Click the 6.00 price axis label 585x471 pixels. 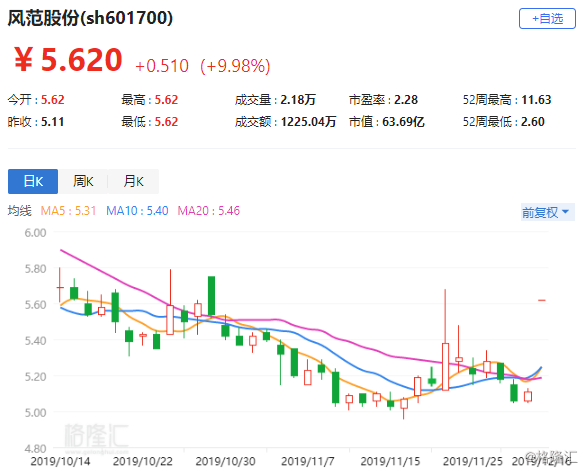coord(35,233)
